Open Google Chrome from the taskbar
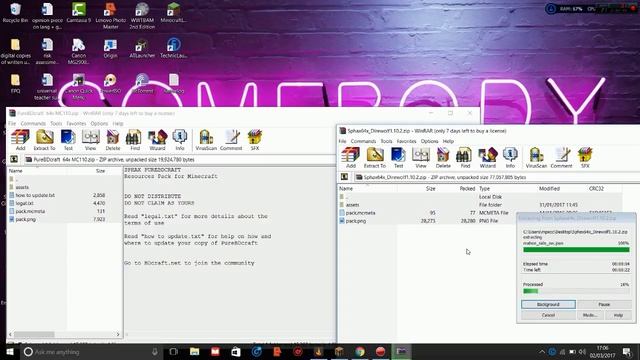 (x=360, y=351)
